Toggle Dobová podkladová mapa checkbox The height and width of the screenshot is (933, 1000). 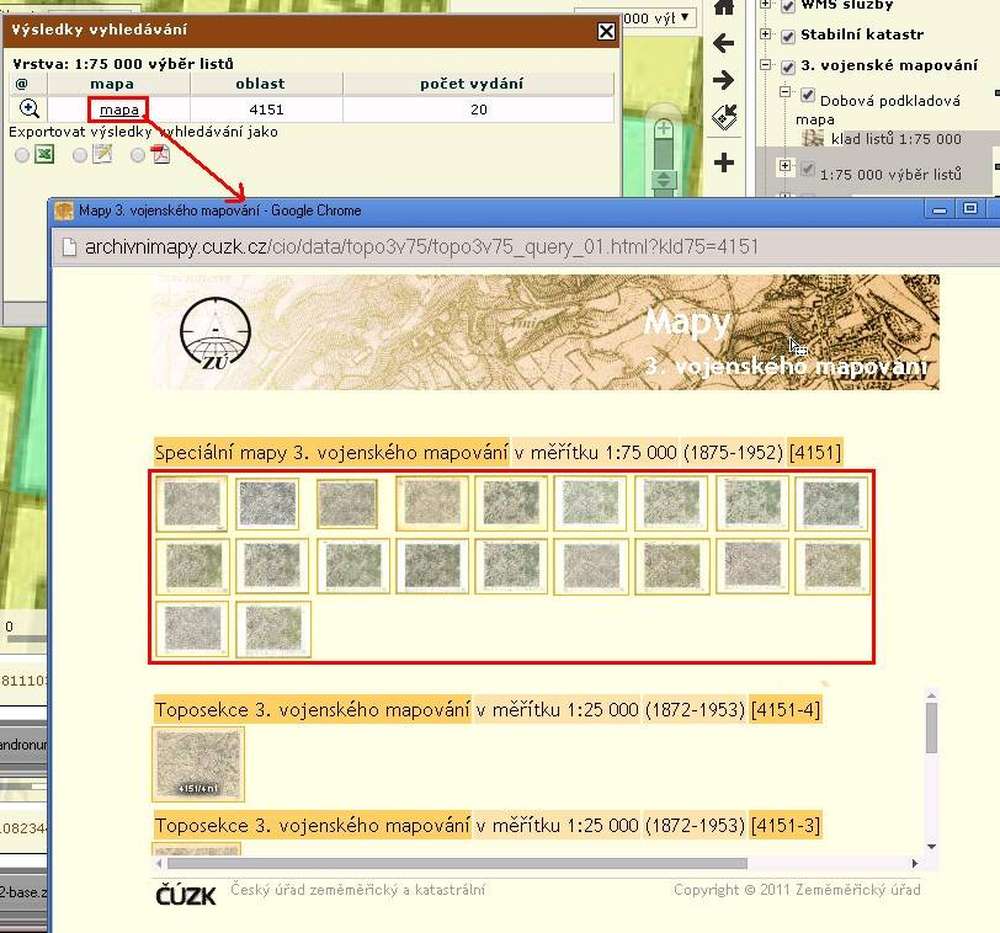point(808,95)
